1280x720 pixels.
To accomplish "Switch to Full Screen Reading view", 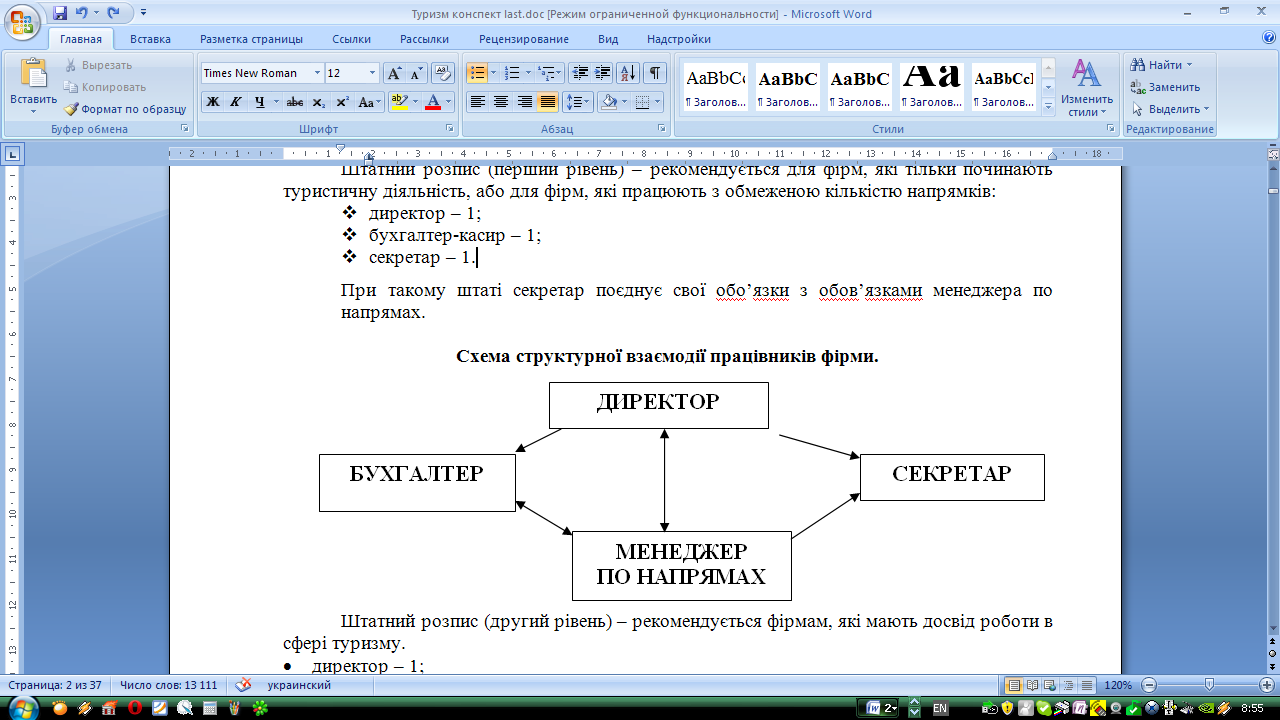I will tap(1033, 685).
